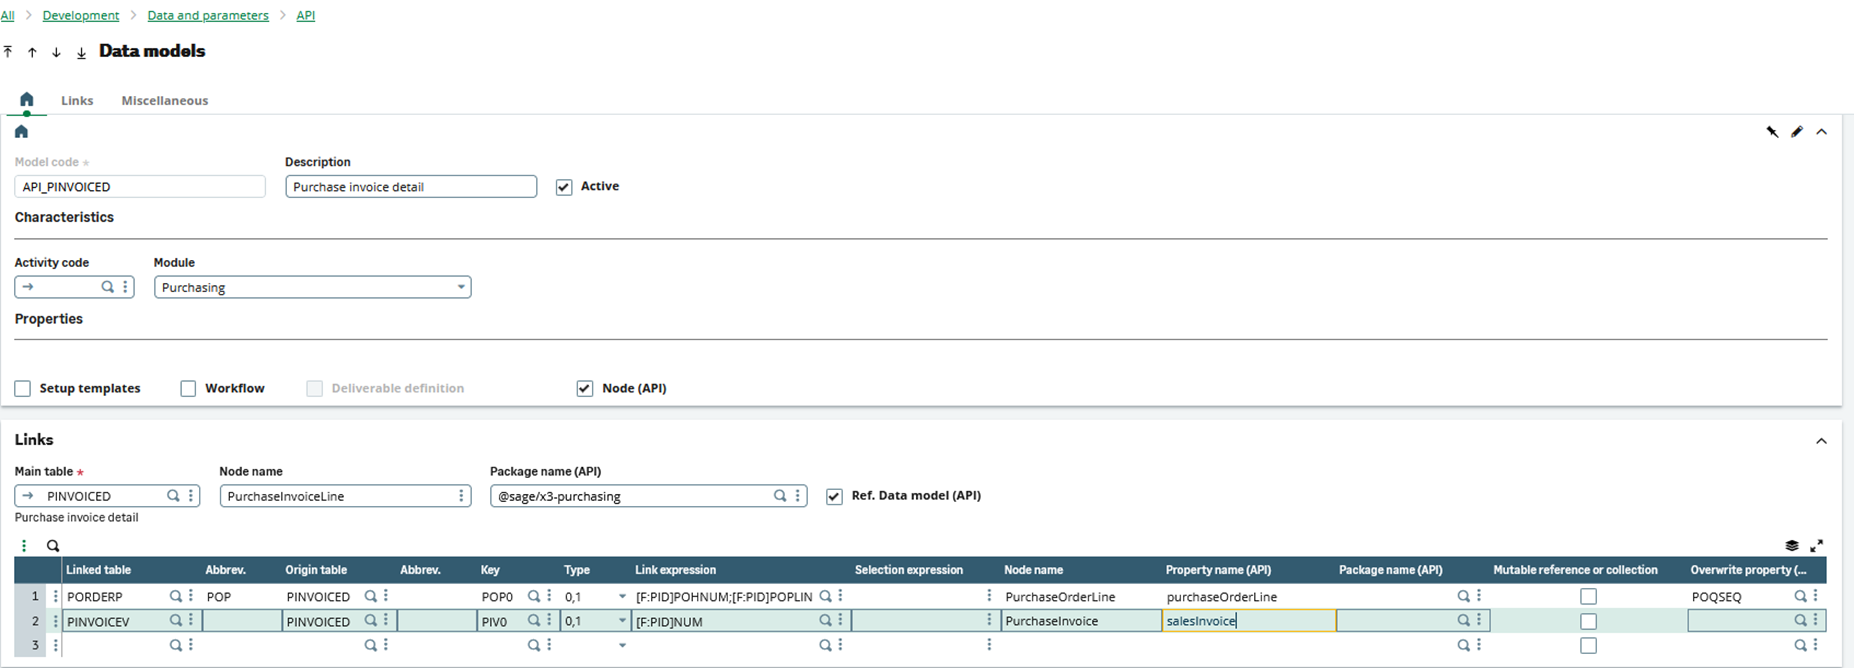Image resolution: width=1854 pixels, height=668 pixels.
Task: Go to next record down arrow
Action: pos(56,52)
